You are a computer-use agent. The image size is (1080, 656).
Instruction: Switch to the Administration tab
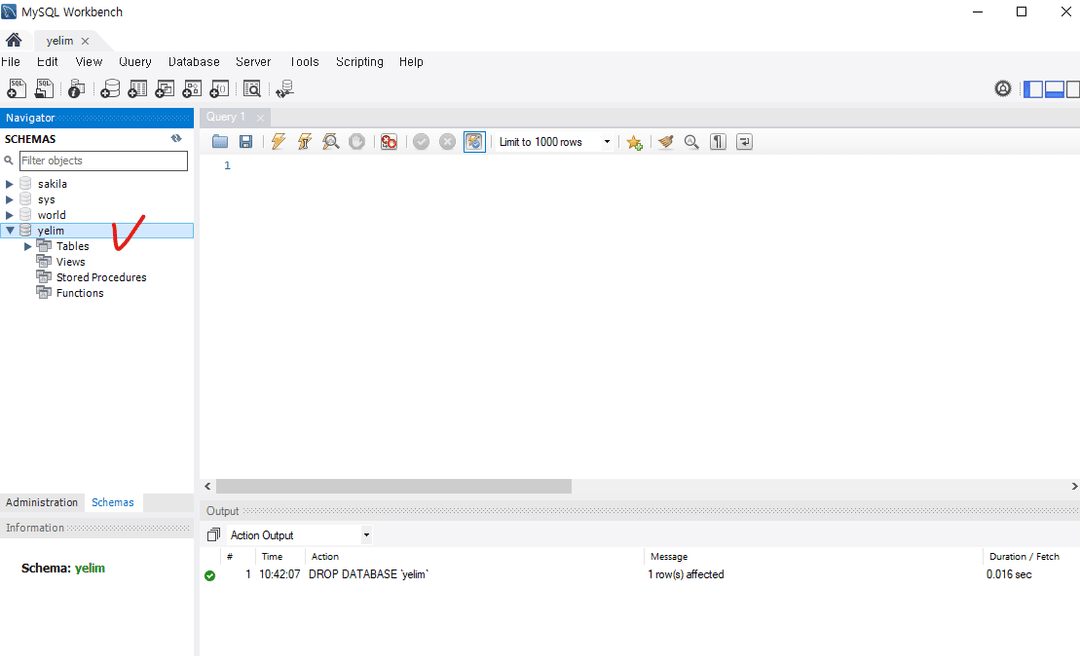[42, 502]
